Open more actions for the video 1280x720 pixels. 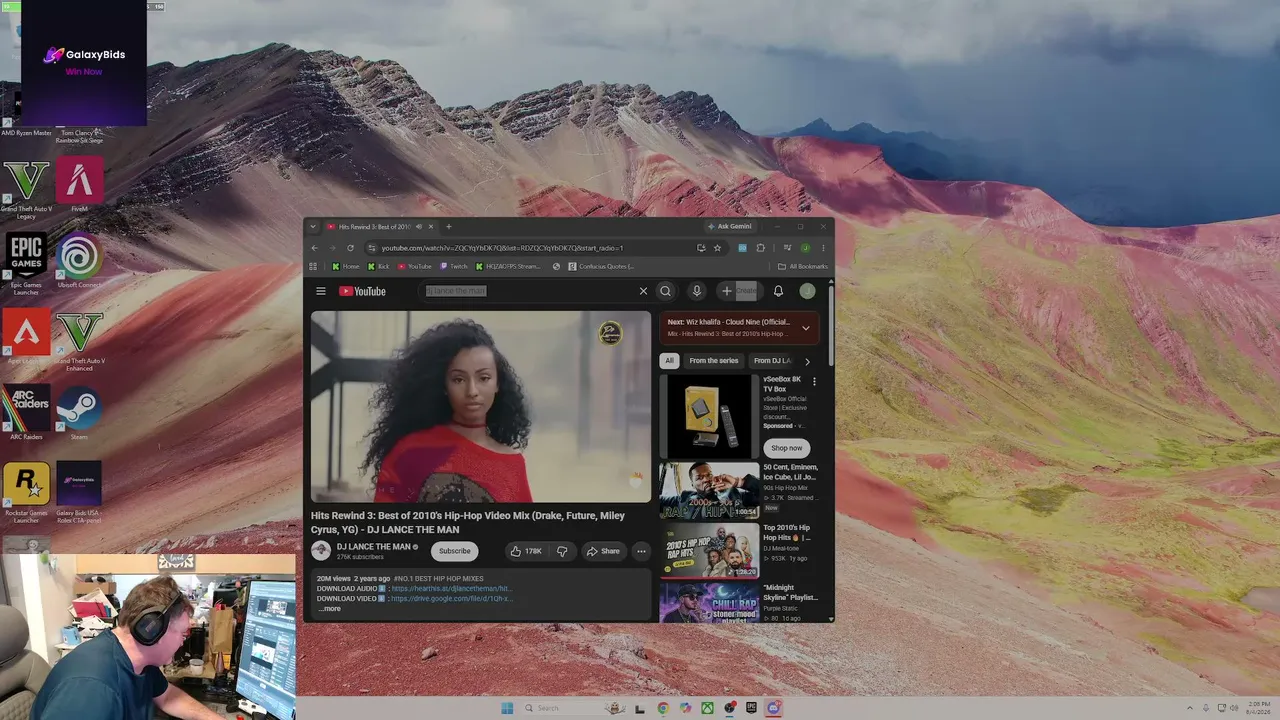(x=641, y=551)
